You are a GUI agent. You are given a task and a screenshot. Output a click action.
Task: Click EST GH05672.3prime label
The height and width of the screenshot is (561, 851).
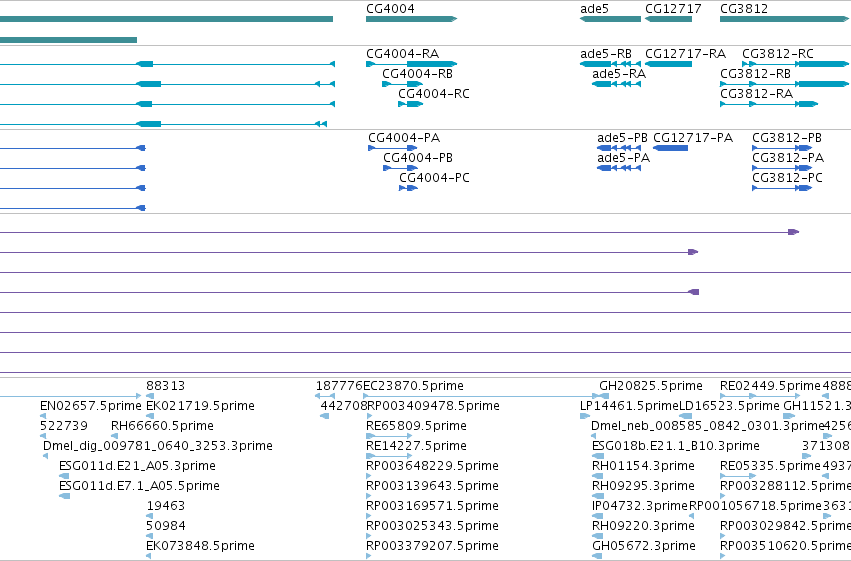[644, 546]
